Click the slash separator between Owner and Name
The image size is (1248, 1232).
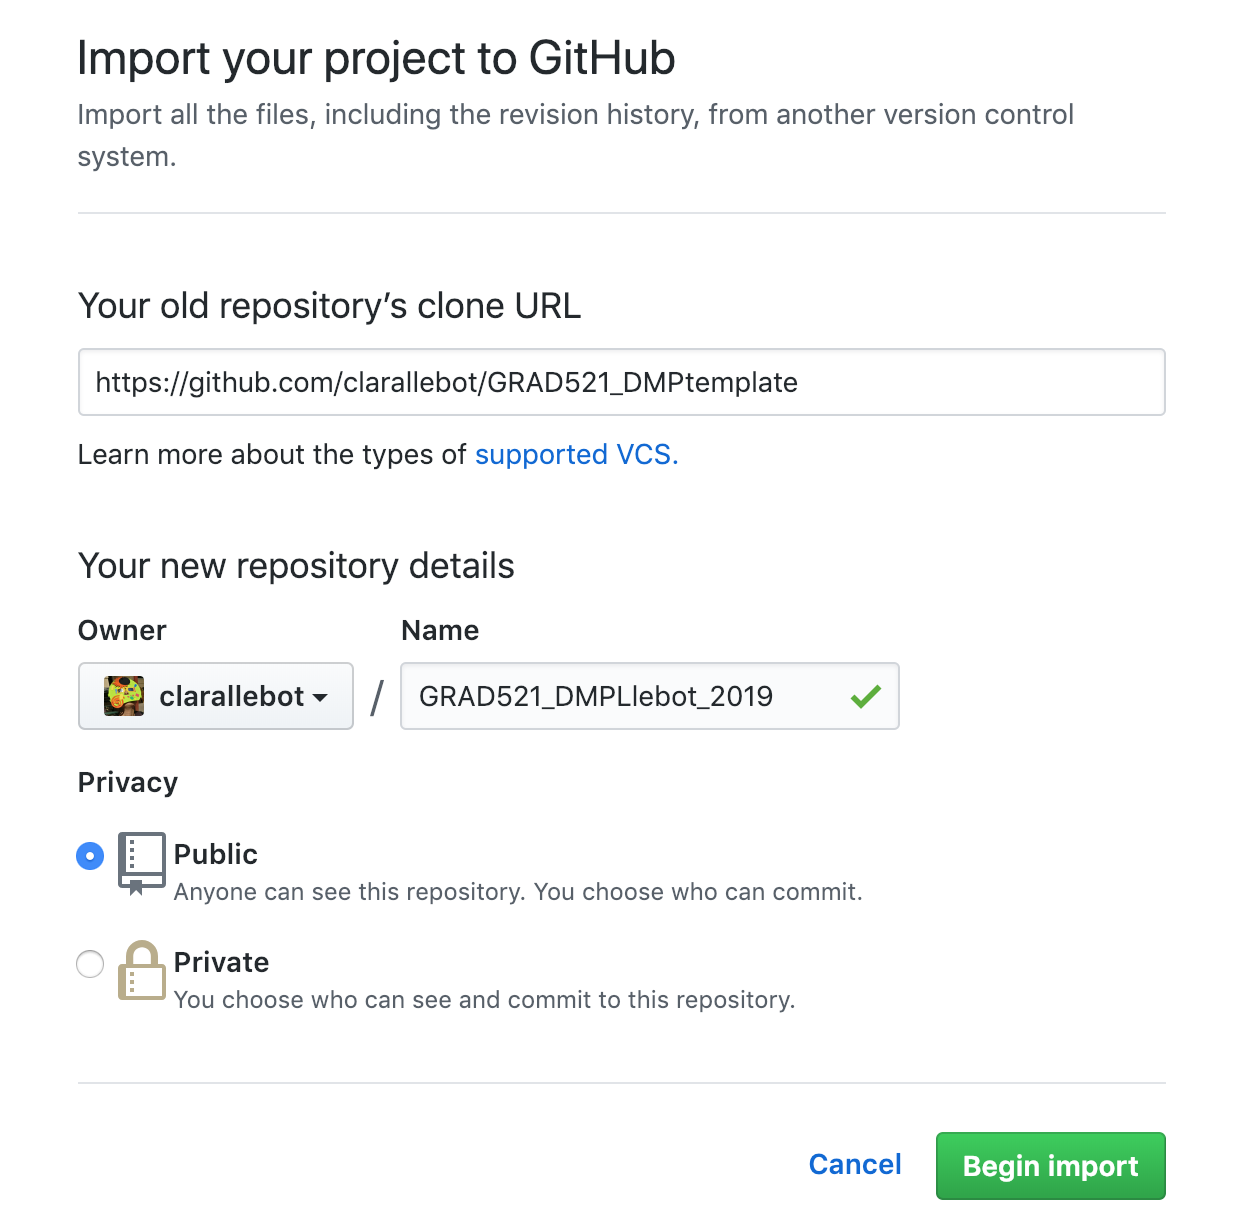[377, 697]
